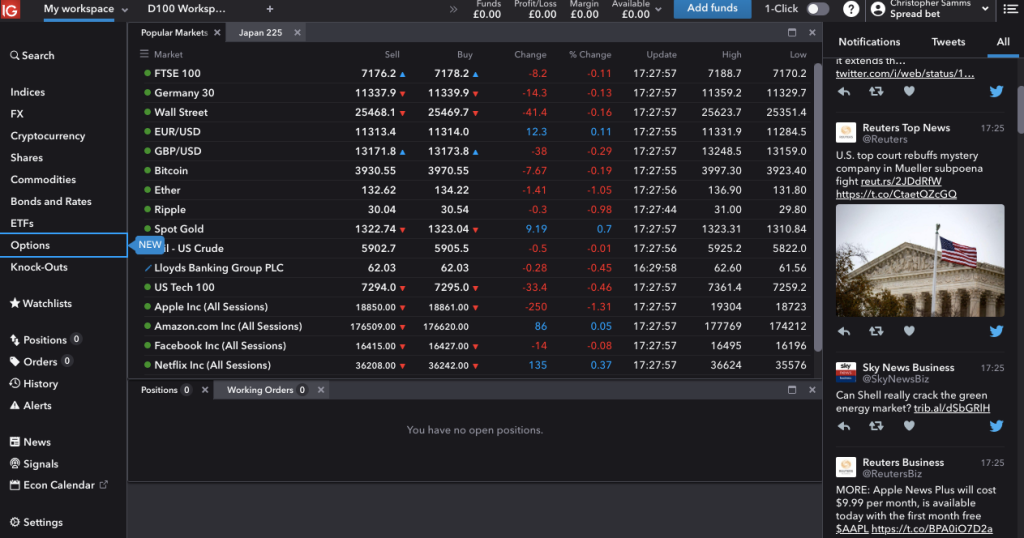Toggle the right-side panel list icon

1010,9
